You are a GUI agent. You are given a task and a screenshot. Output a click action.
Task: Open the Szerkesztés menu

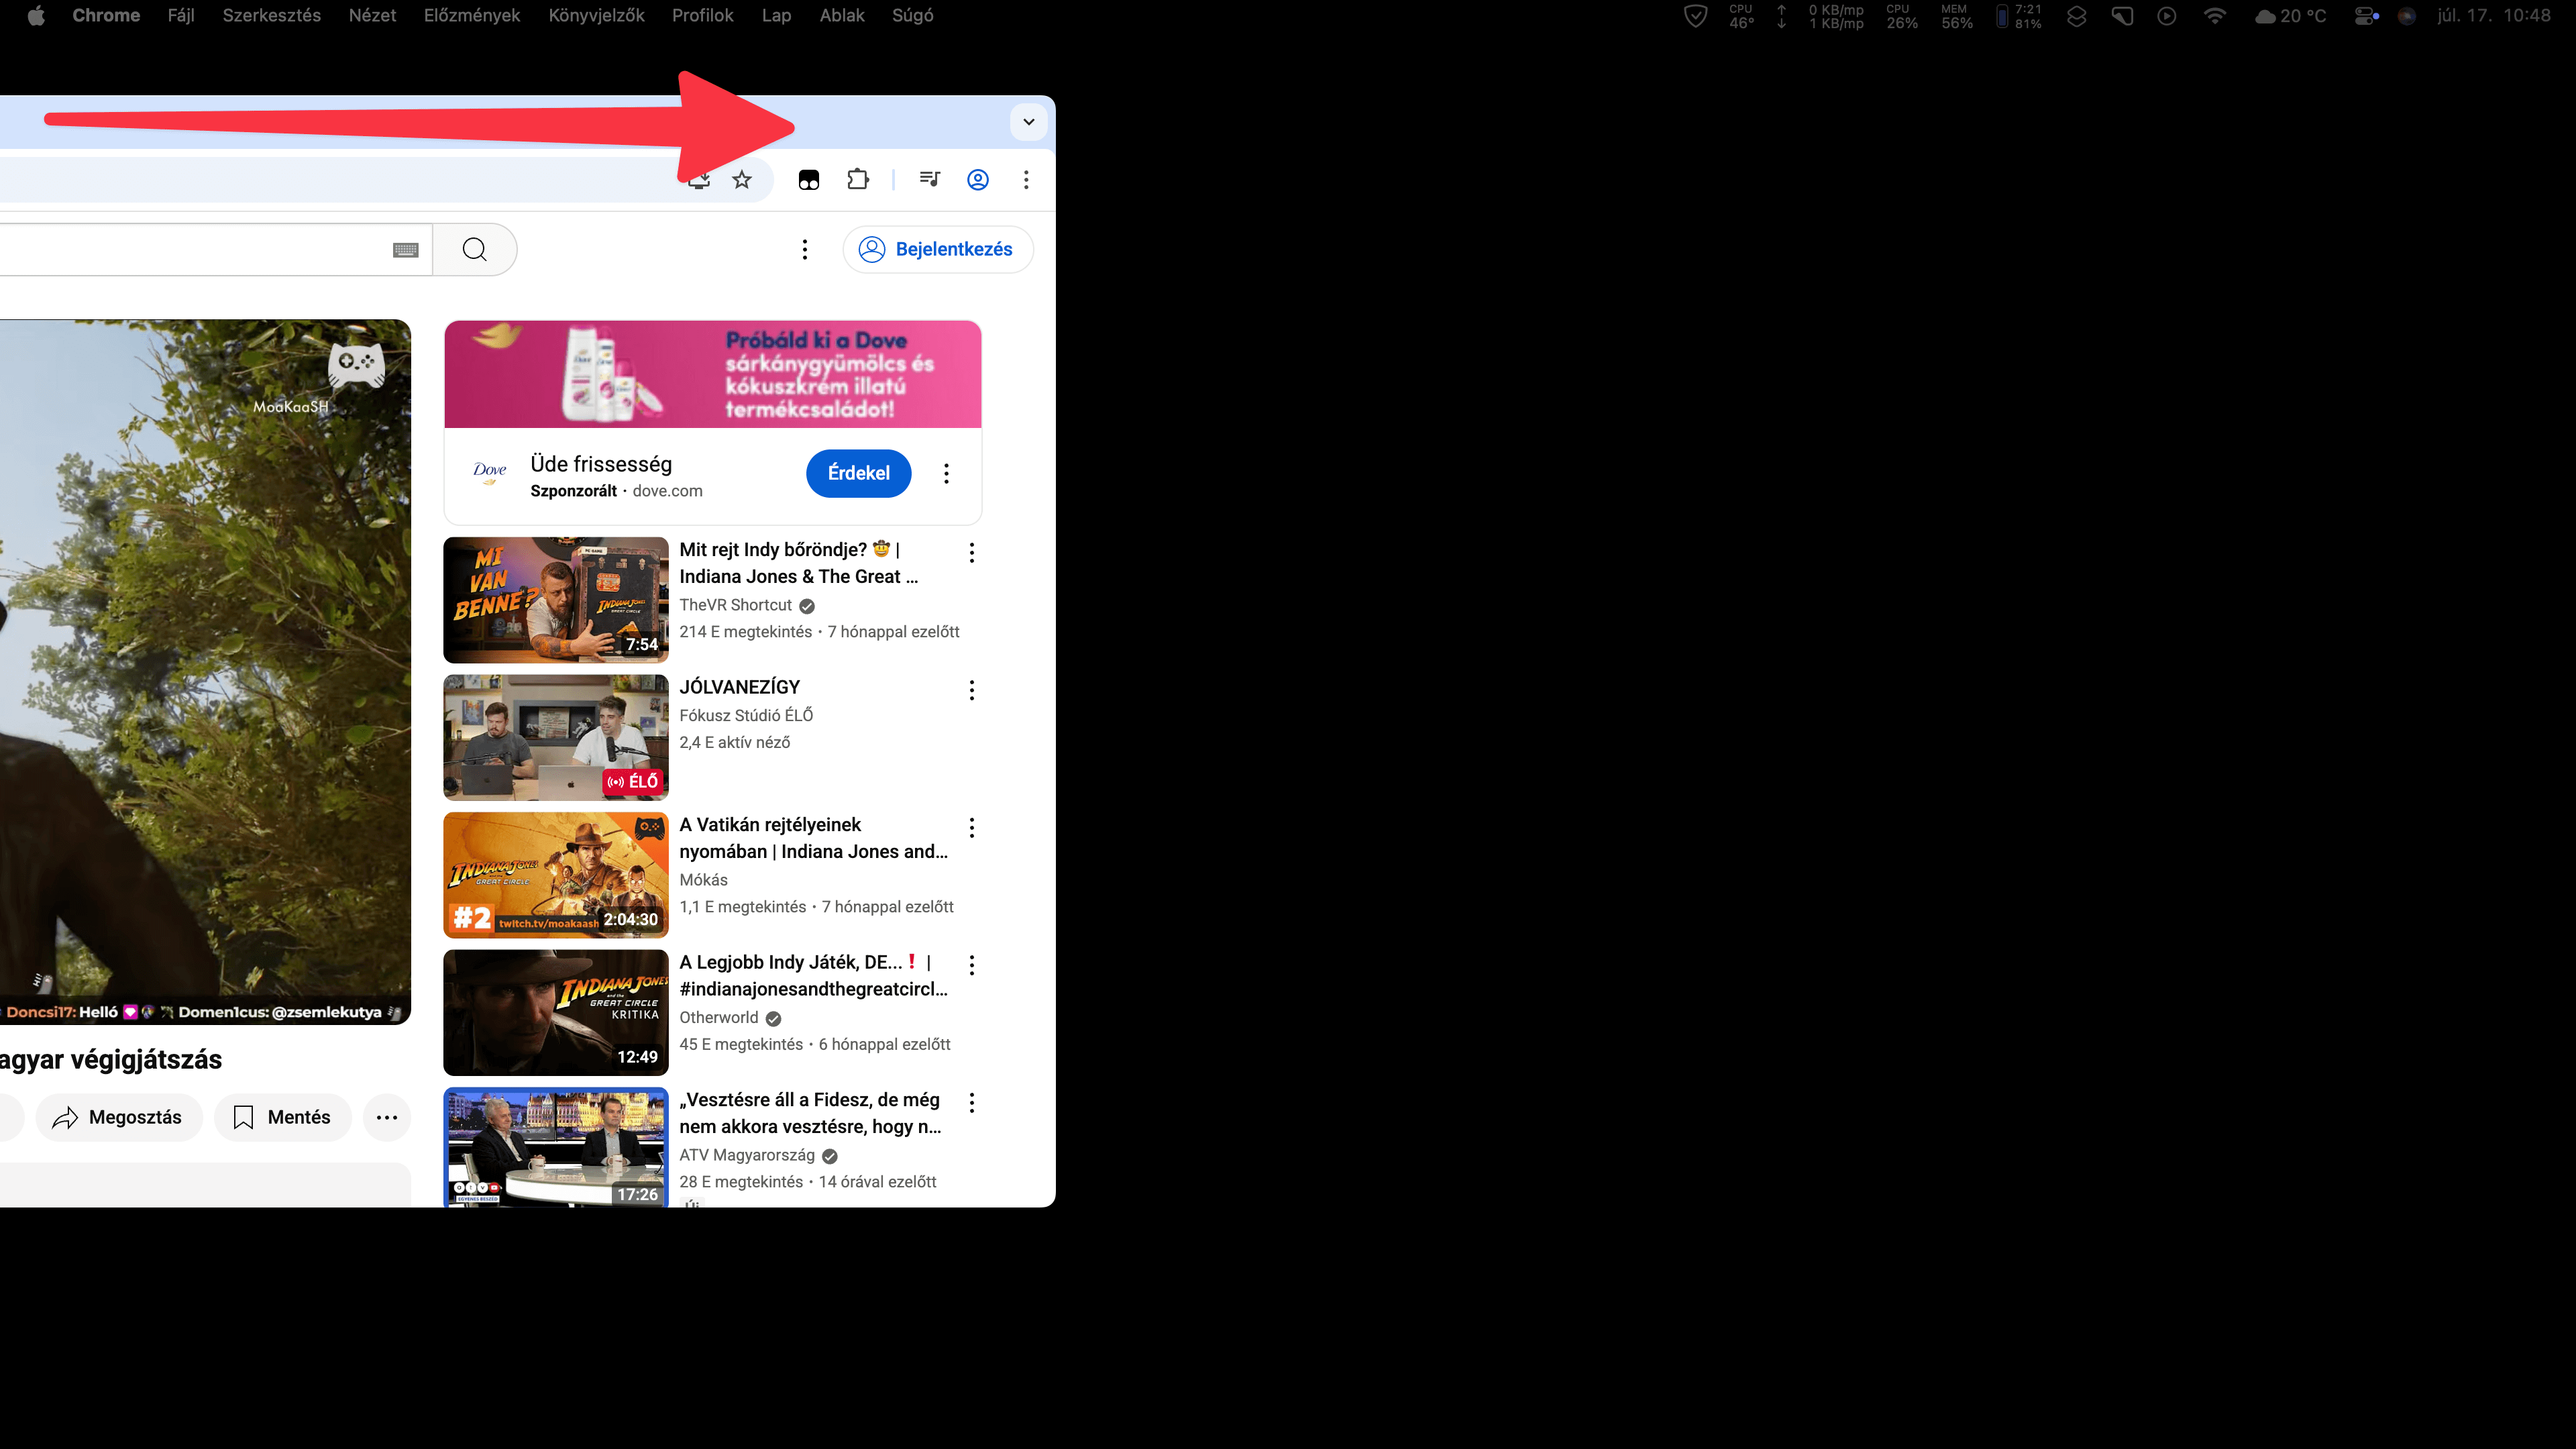click(x=272, y=16)
